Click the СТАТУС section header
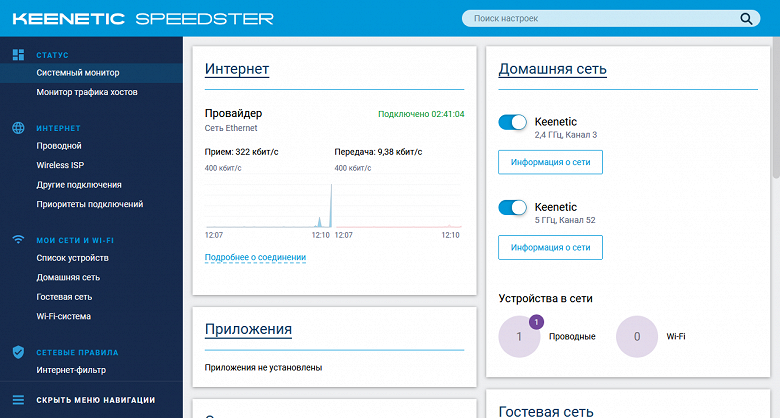 (x=52, y=55)
